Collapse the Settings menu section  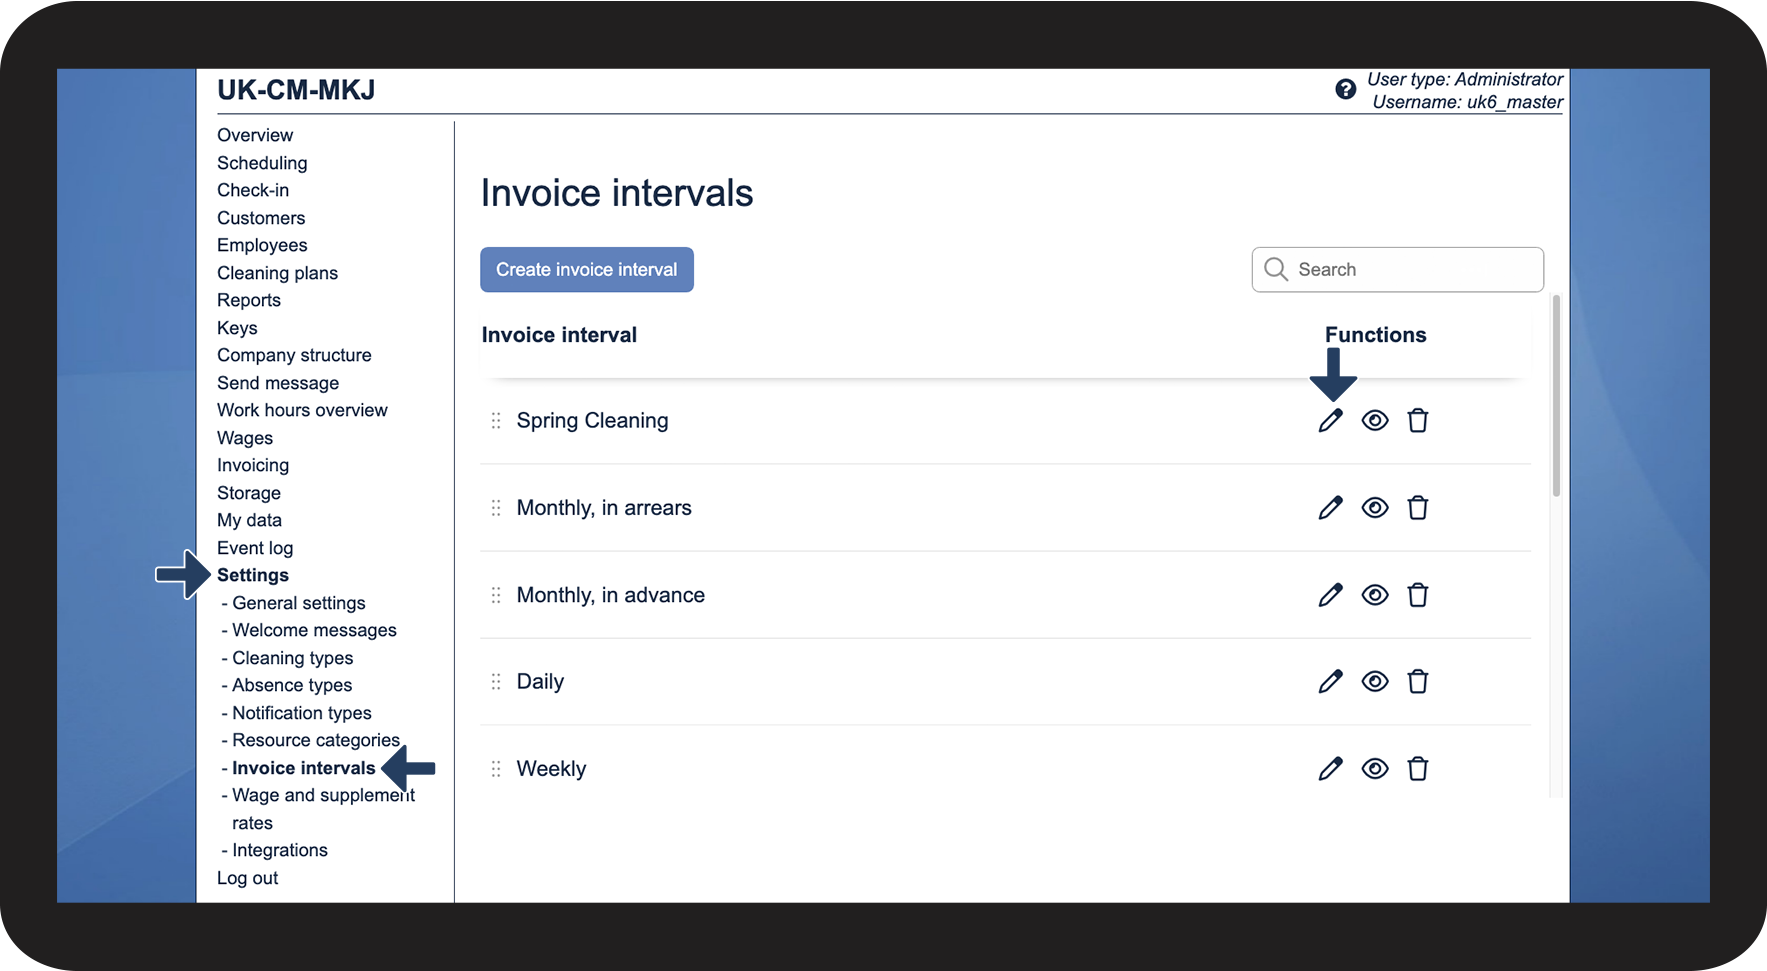(x=253, y=575)
